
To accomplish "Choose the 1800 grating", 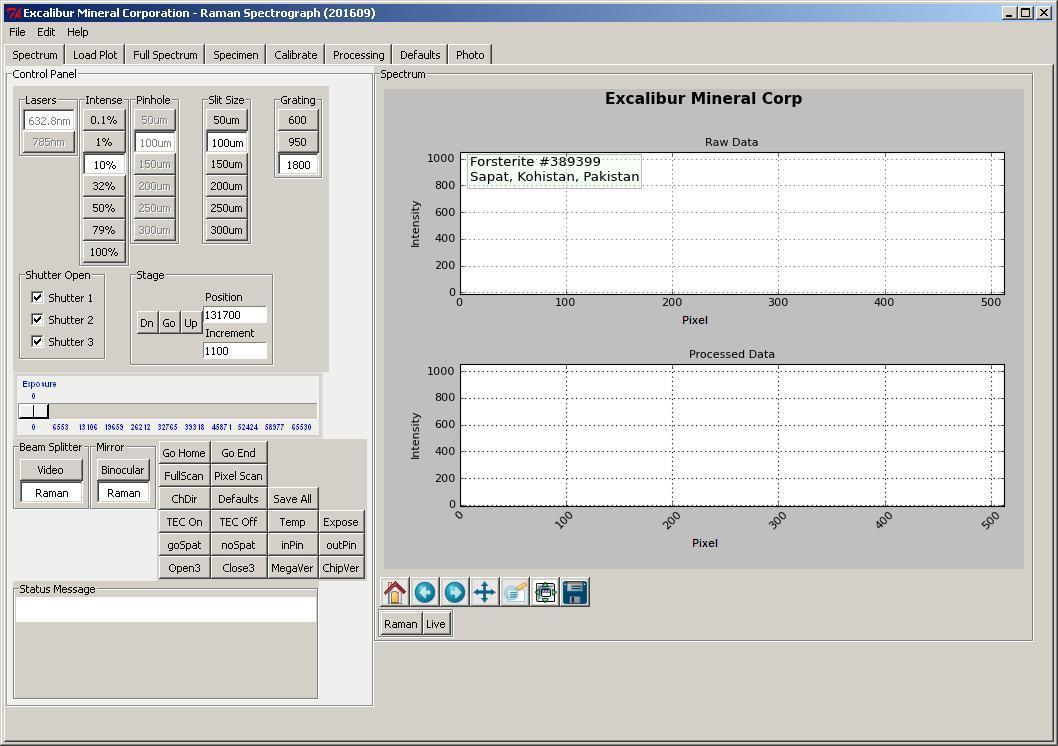I will point(298,165).
